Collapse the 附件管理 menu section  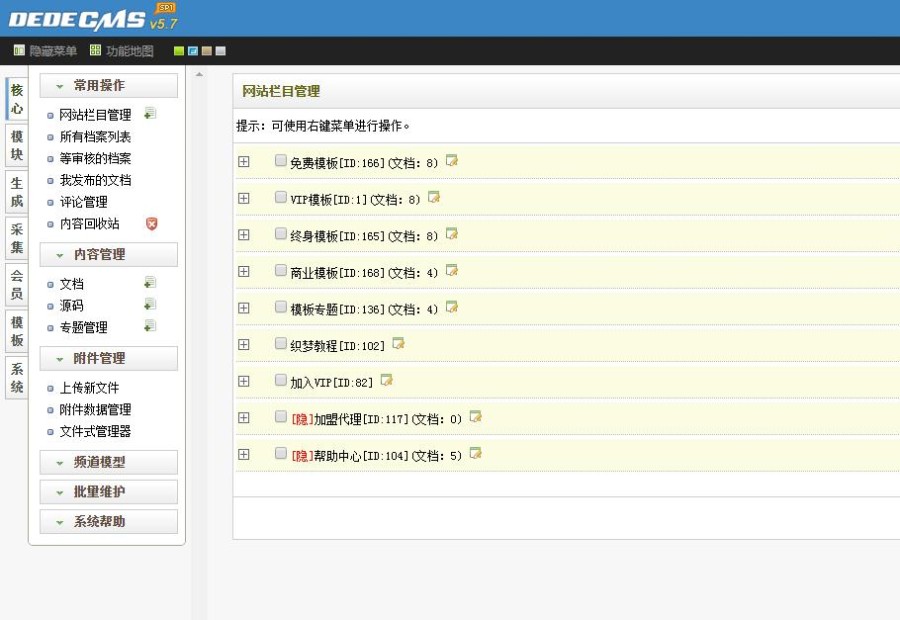coord(108,358)
